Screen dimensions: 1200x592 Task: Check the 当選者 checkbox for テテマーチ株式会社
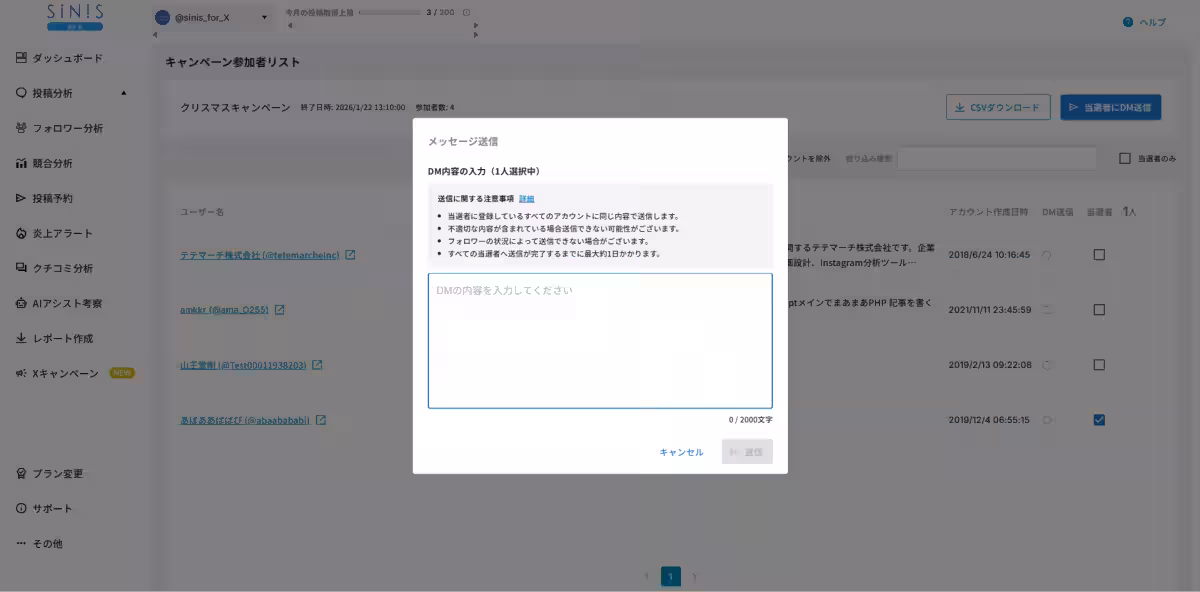pyautogui.click(x=1099, y=254)
